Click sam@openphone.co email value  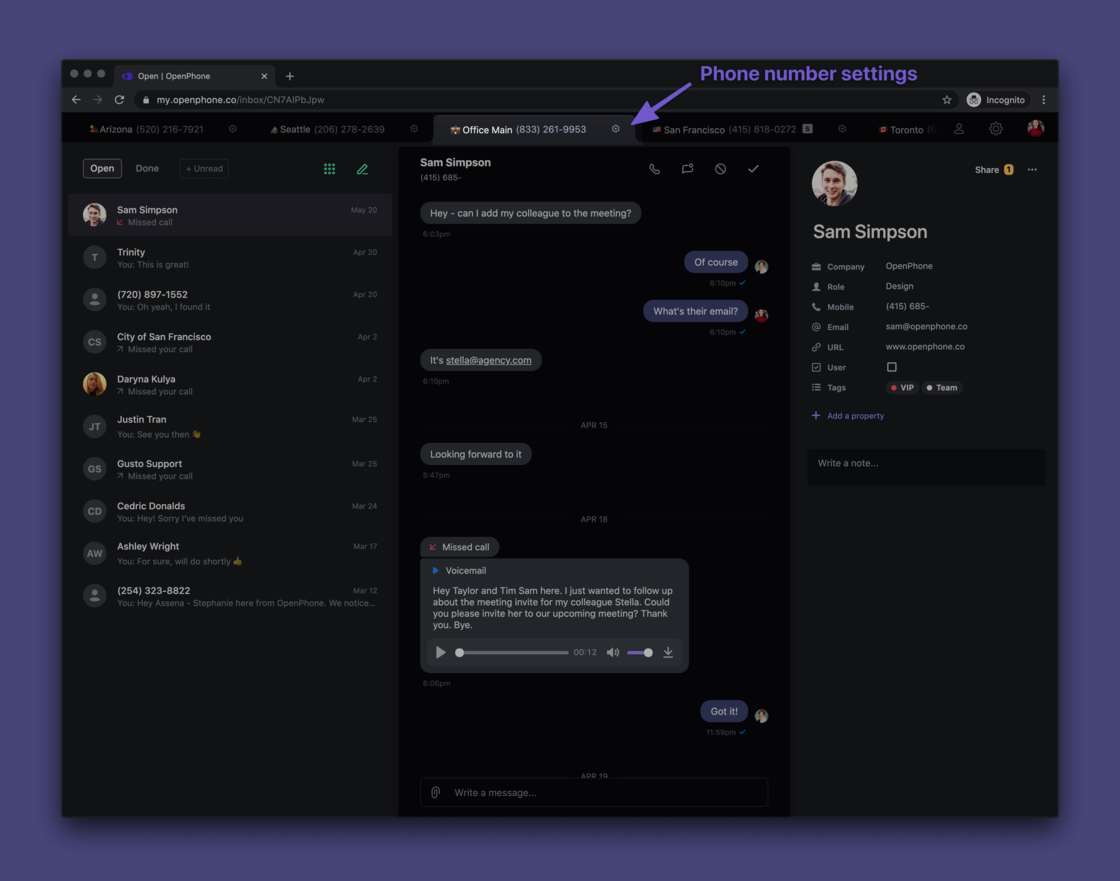coord(926,327)
